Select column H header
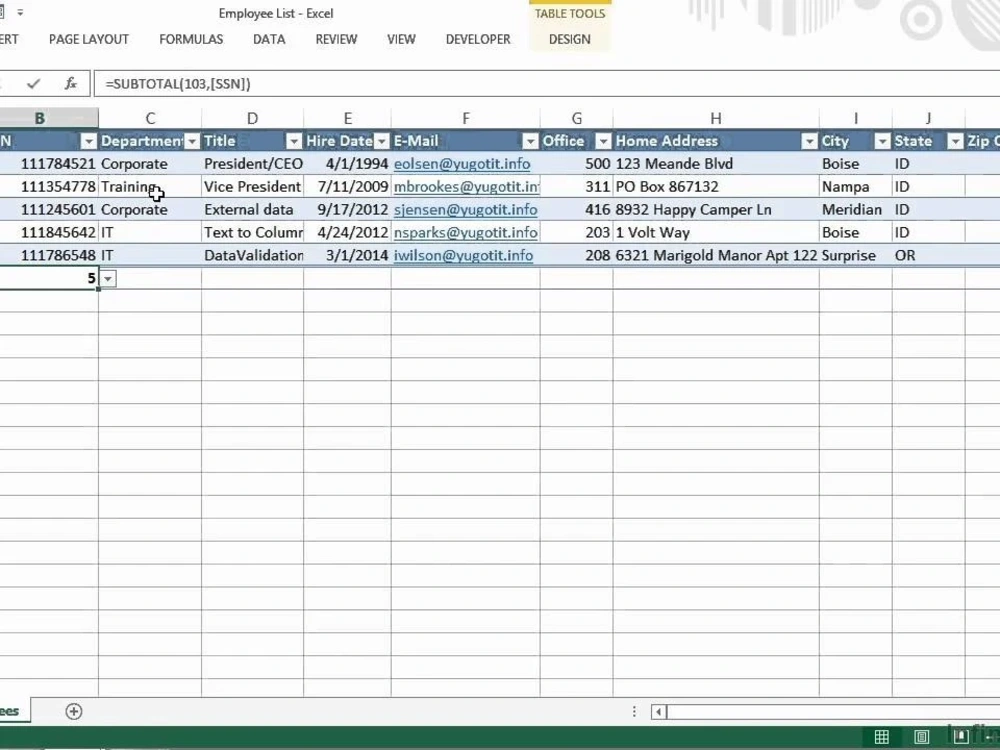Image resolution: width=1000 pixels, height=750 pixels. click(716, 118)
